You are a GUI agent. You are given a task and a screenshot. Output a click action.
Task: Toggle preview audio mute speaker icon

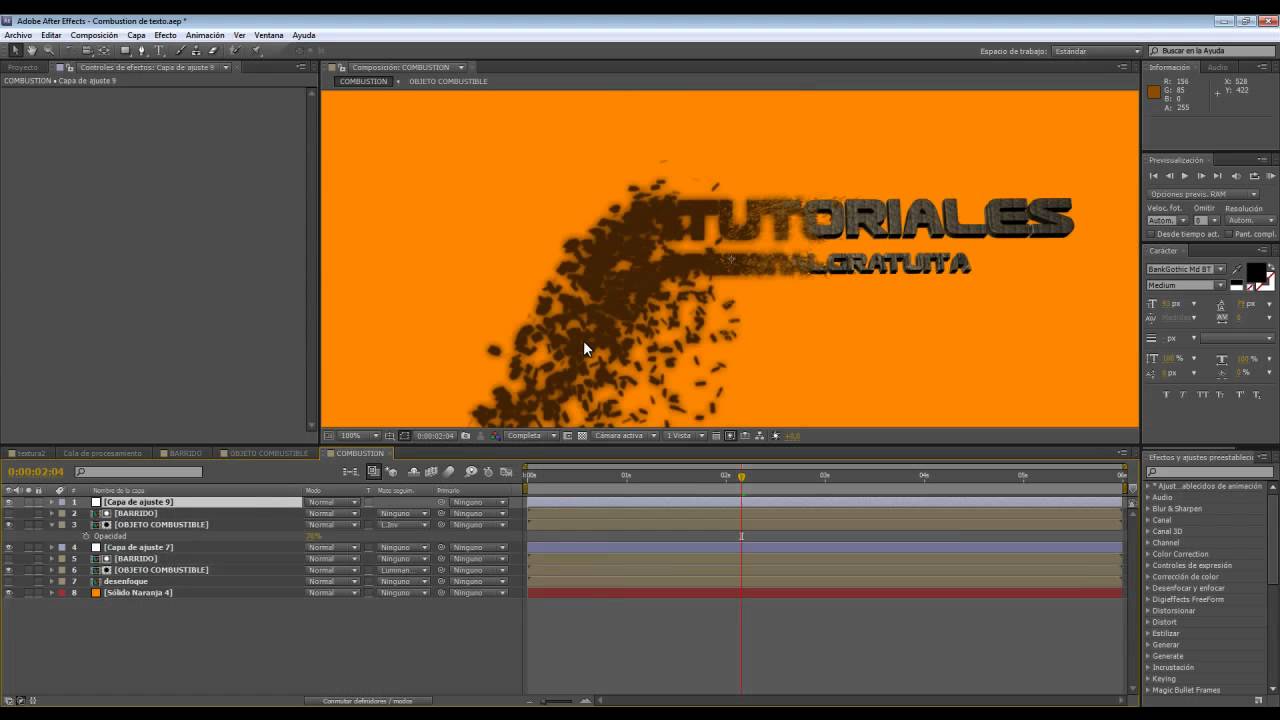click(1236, 175)
